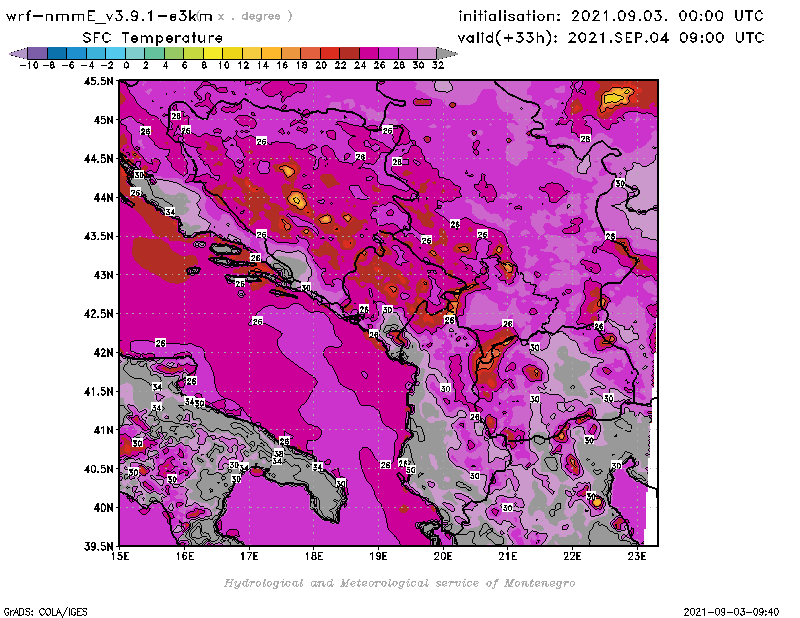The height and width of the screenshot is (618, 800).
Task: Click the 19E longitude label
Action: pyautogui.click(x=379, y=556)
